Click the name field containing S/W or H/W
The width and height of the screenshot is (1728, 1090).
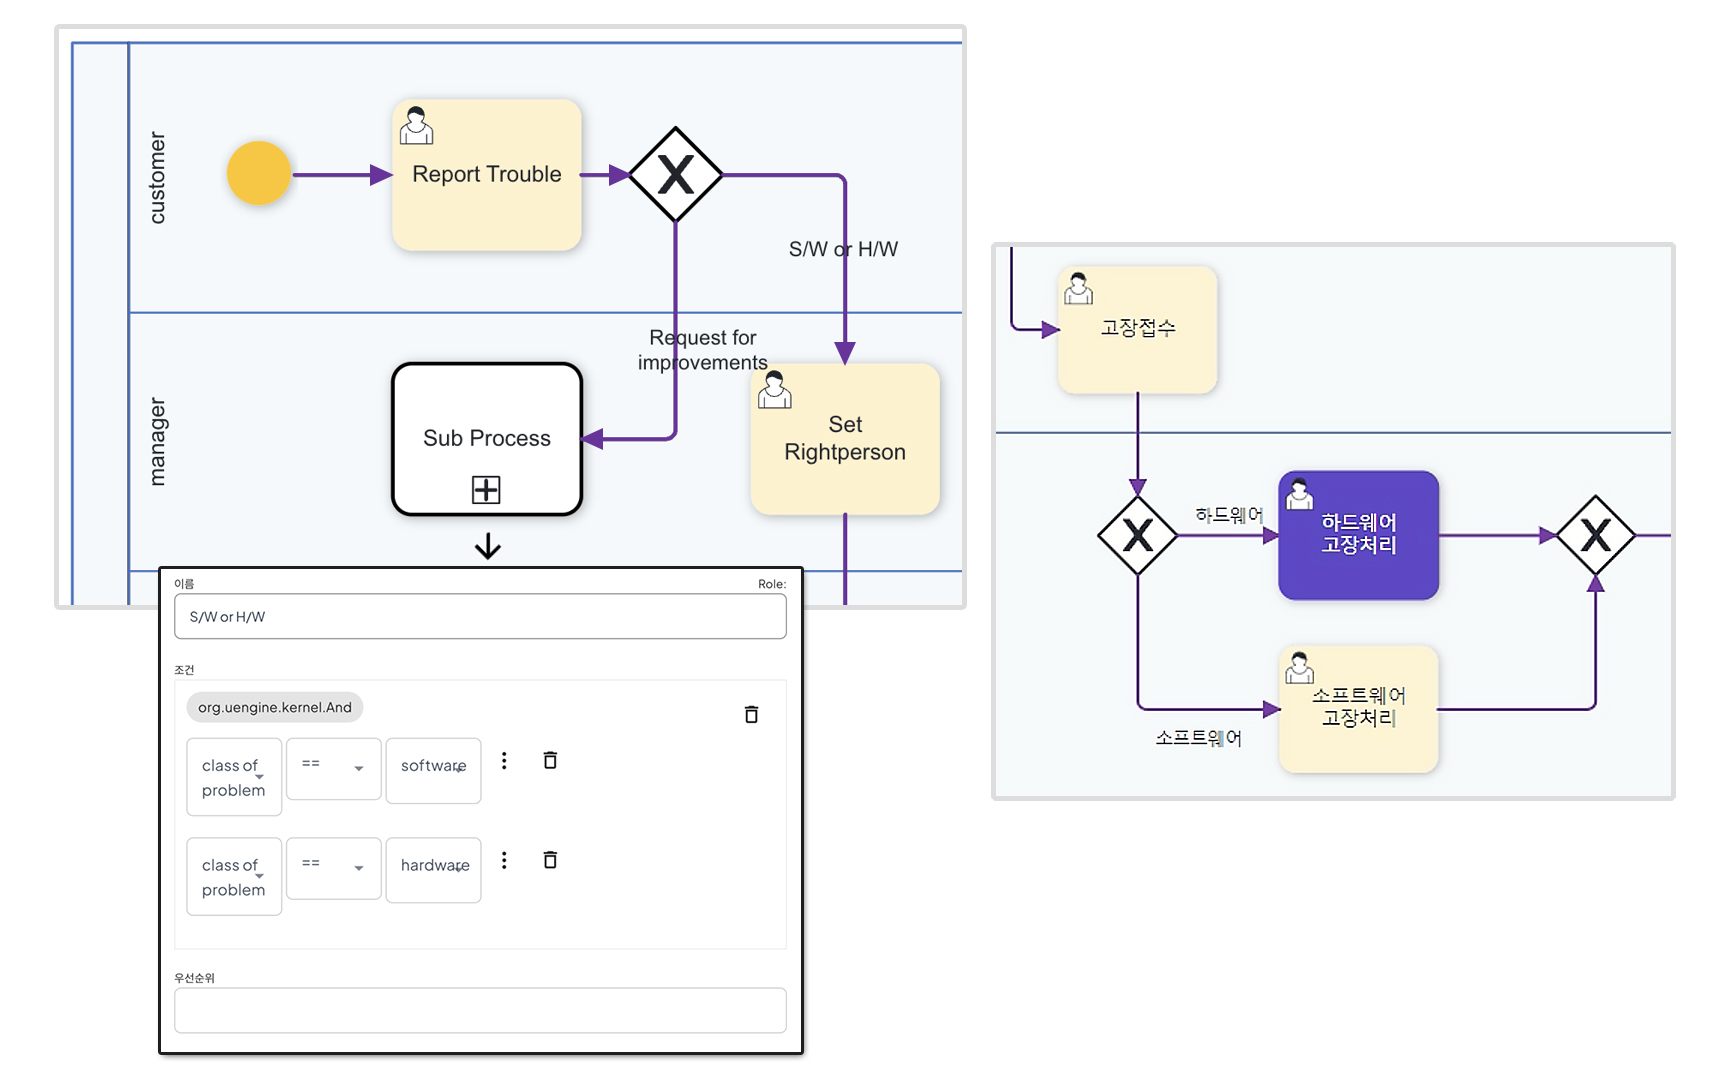click(x=480, y=617)
